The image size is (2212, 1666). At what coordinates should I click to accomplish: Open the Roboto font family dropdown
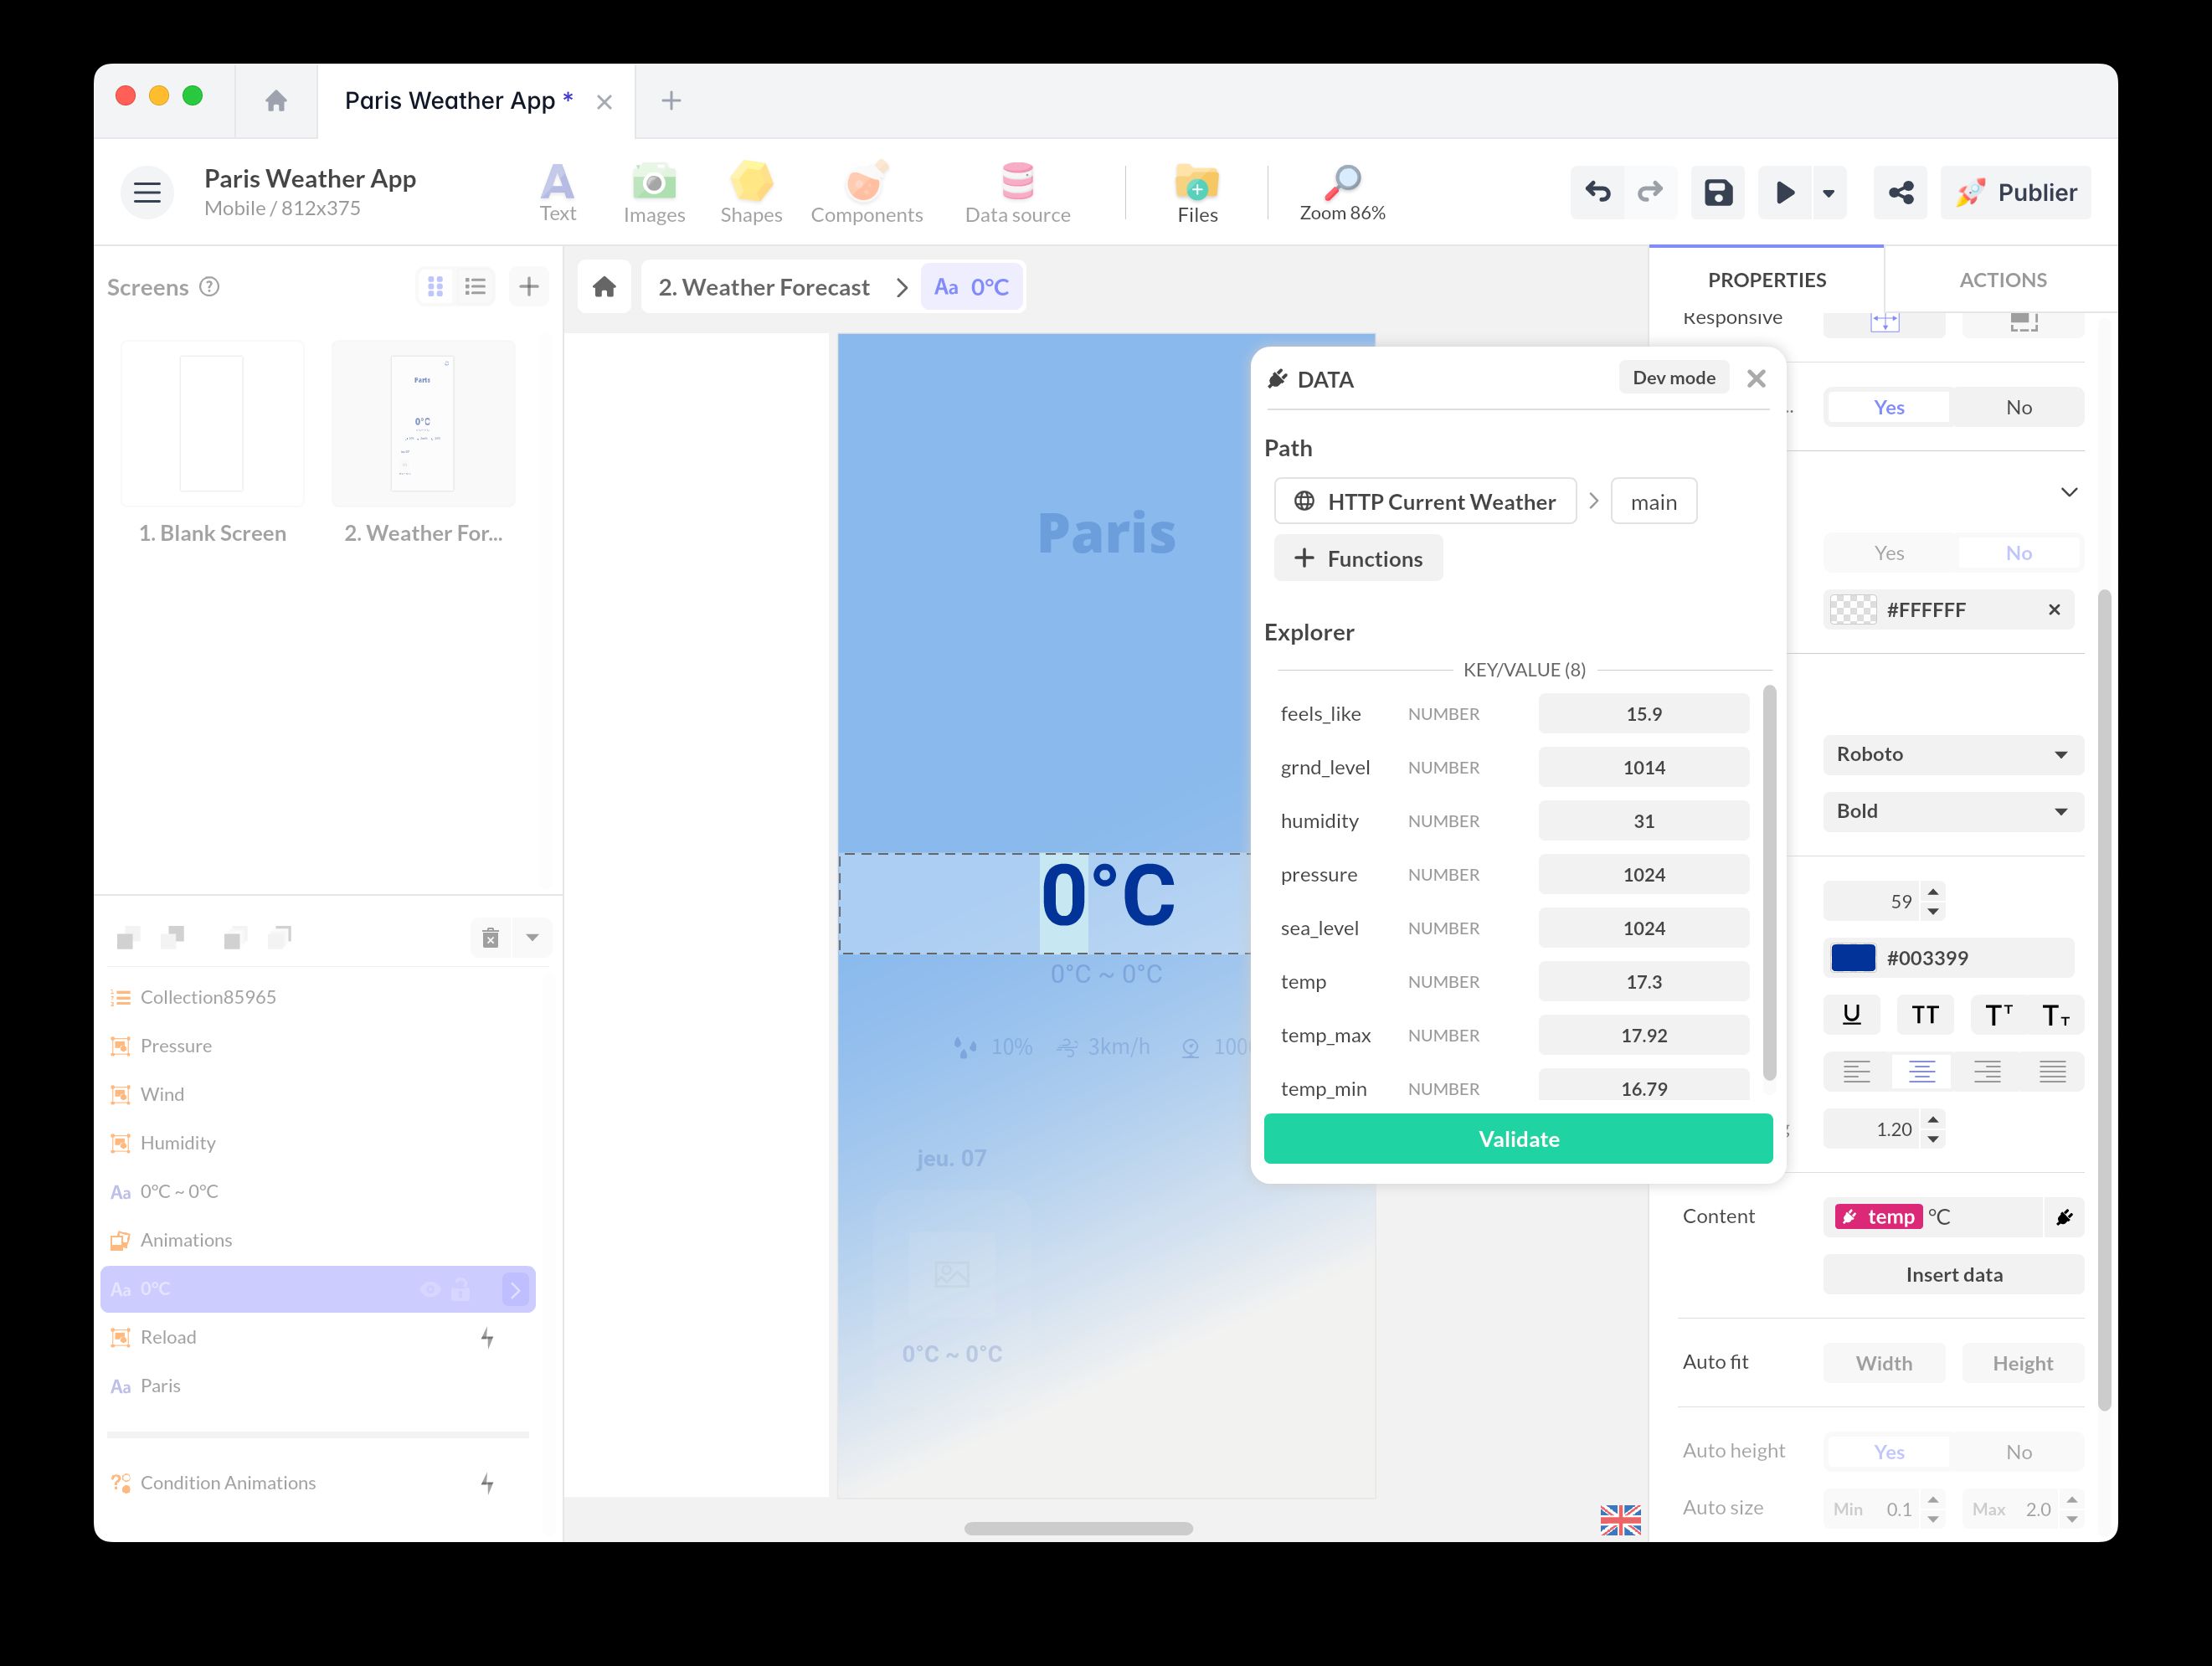[1951, 754]
